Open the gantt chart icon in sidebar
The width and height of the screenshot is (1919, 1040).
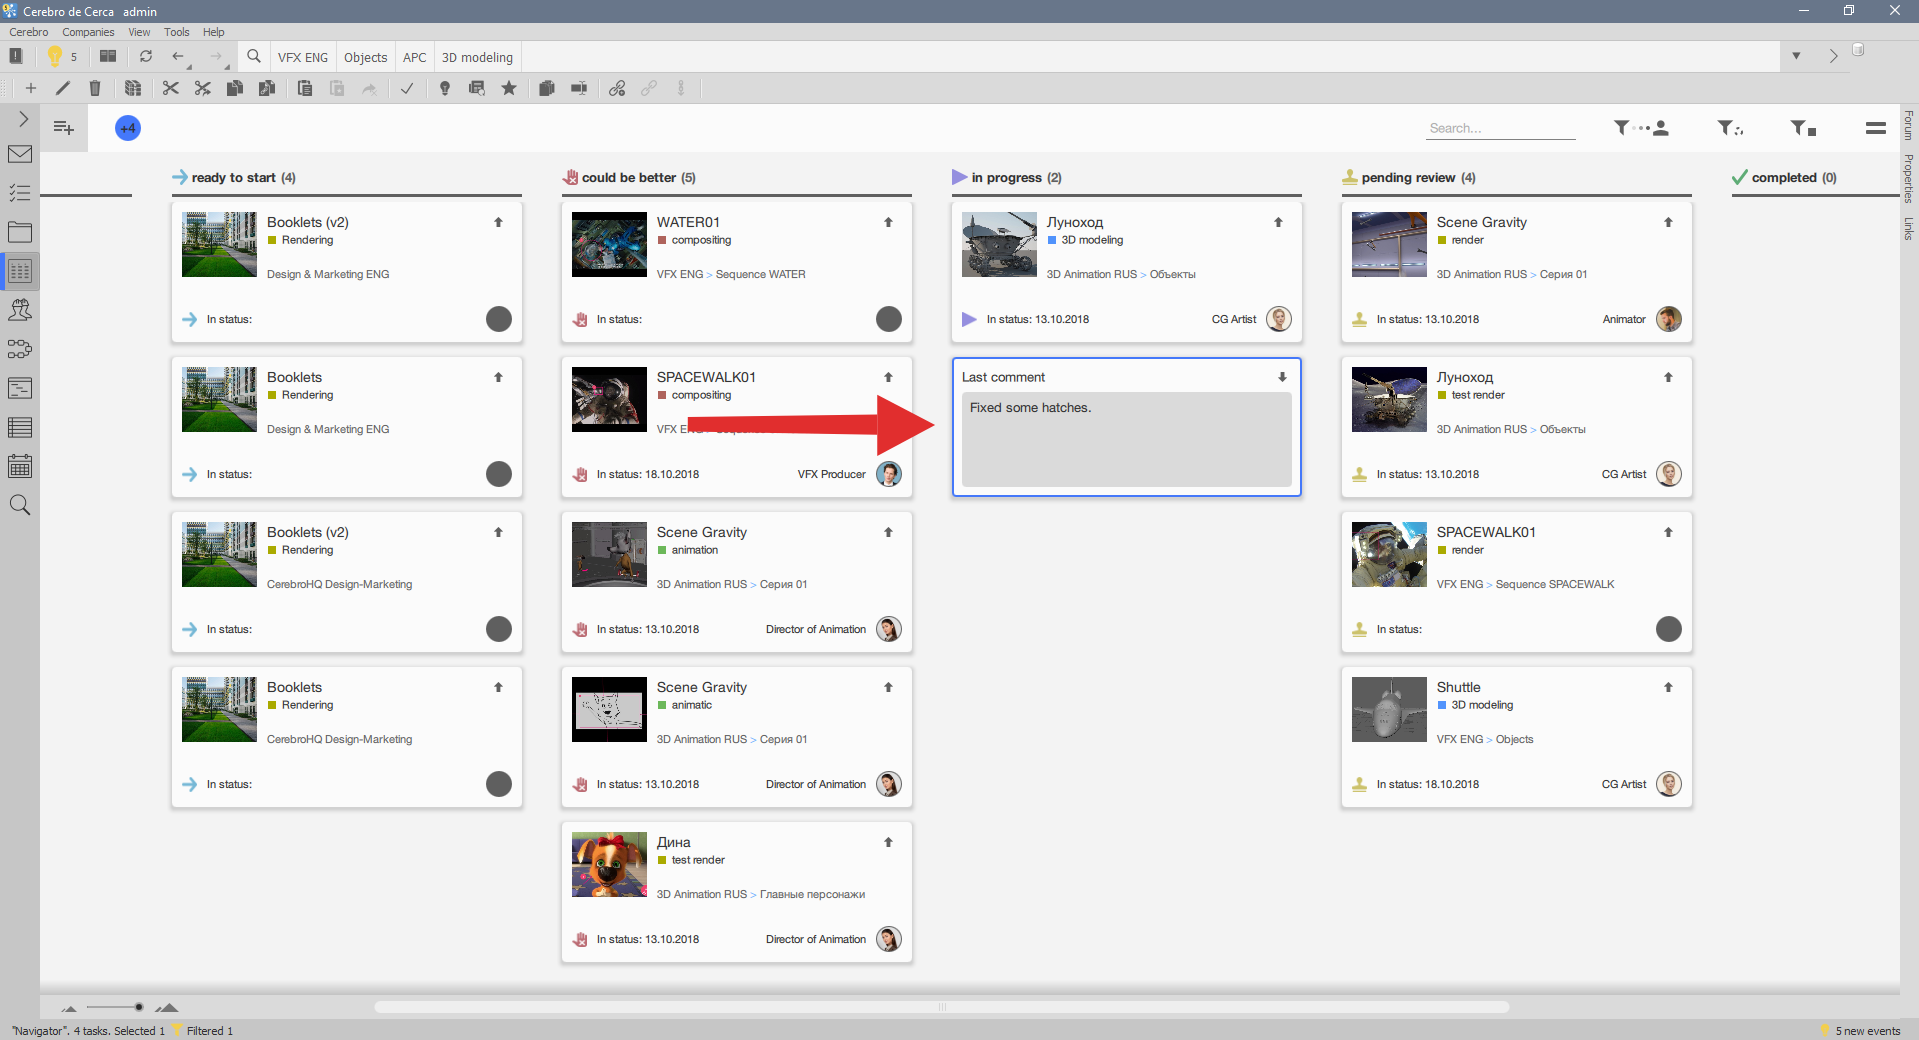click(x=20, y=388)
